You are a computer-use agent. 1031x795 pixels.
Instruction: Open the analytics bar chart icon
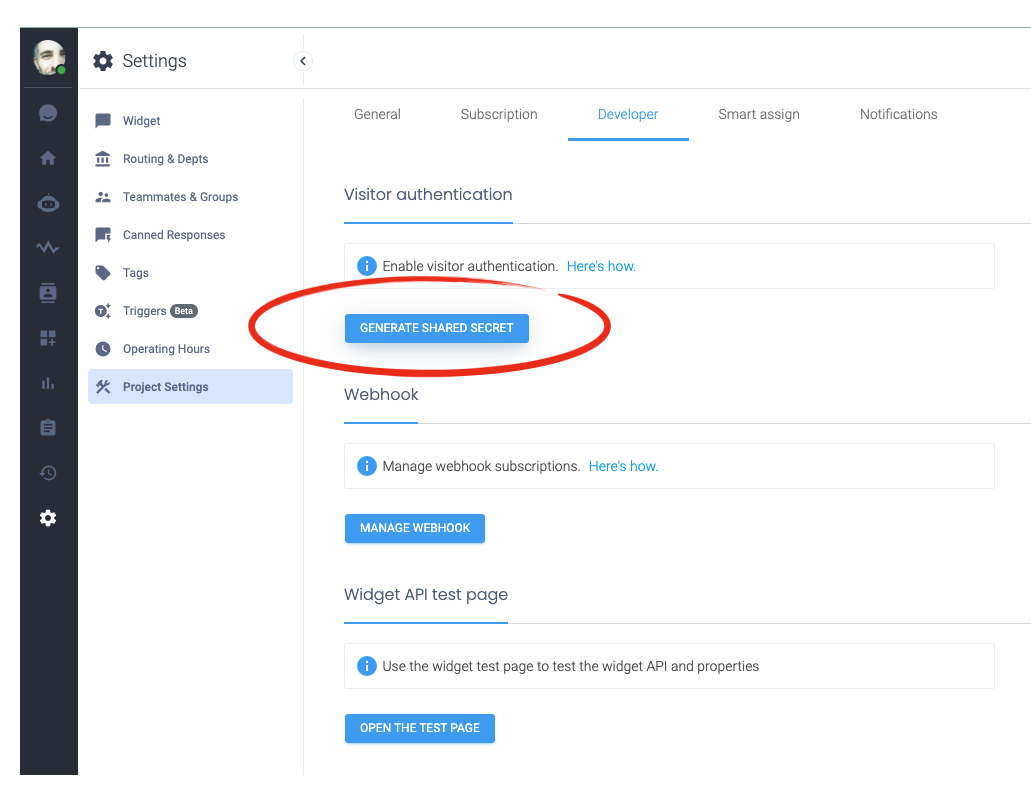pos(48,383)
